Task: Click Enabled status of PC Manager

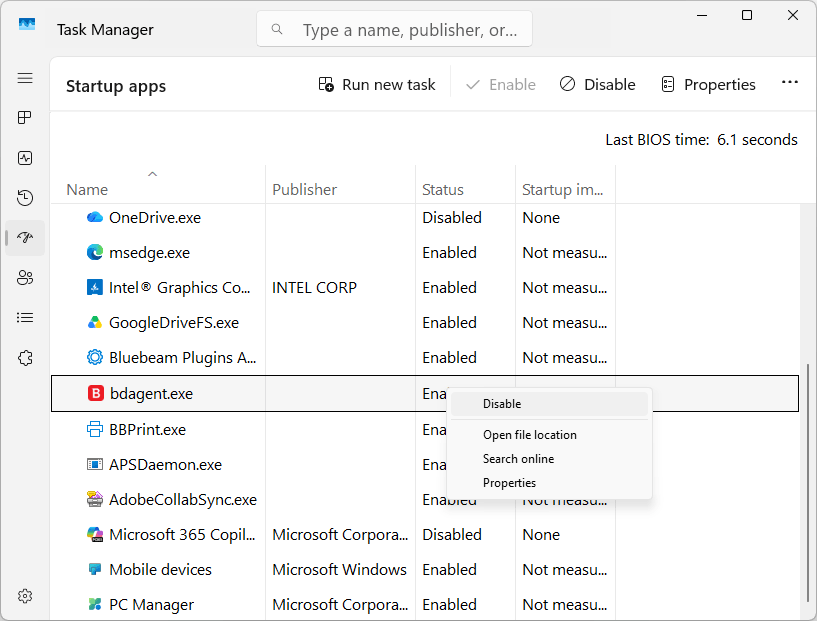Action: point(449,604)
